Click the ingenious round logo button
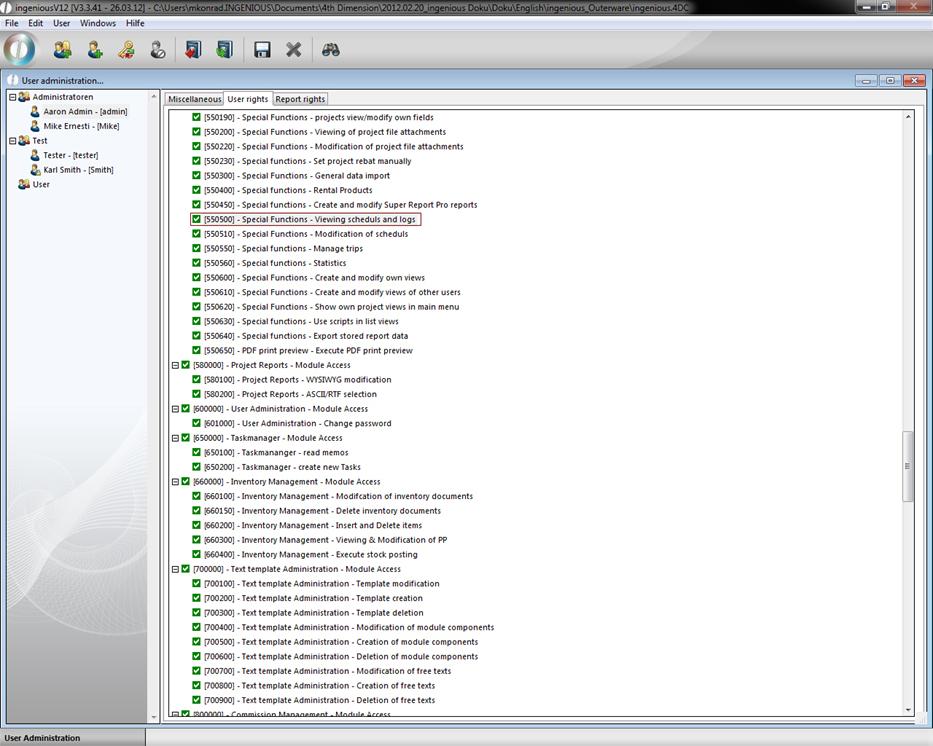The width and height of the screenshot is (933, 746). [20, 49]
